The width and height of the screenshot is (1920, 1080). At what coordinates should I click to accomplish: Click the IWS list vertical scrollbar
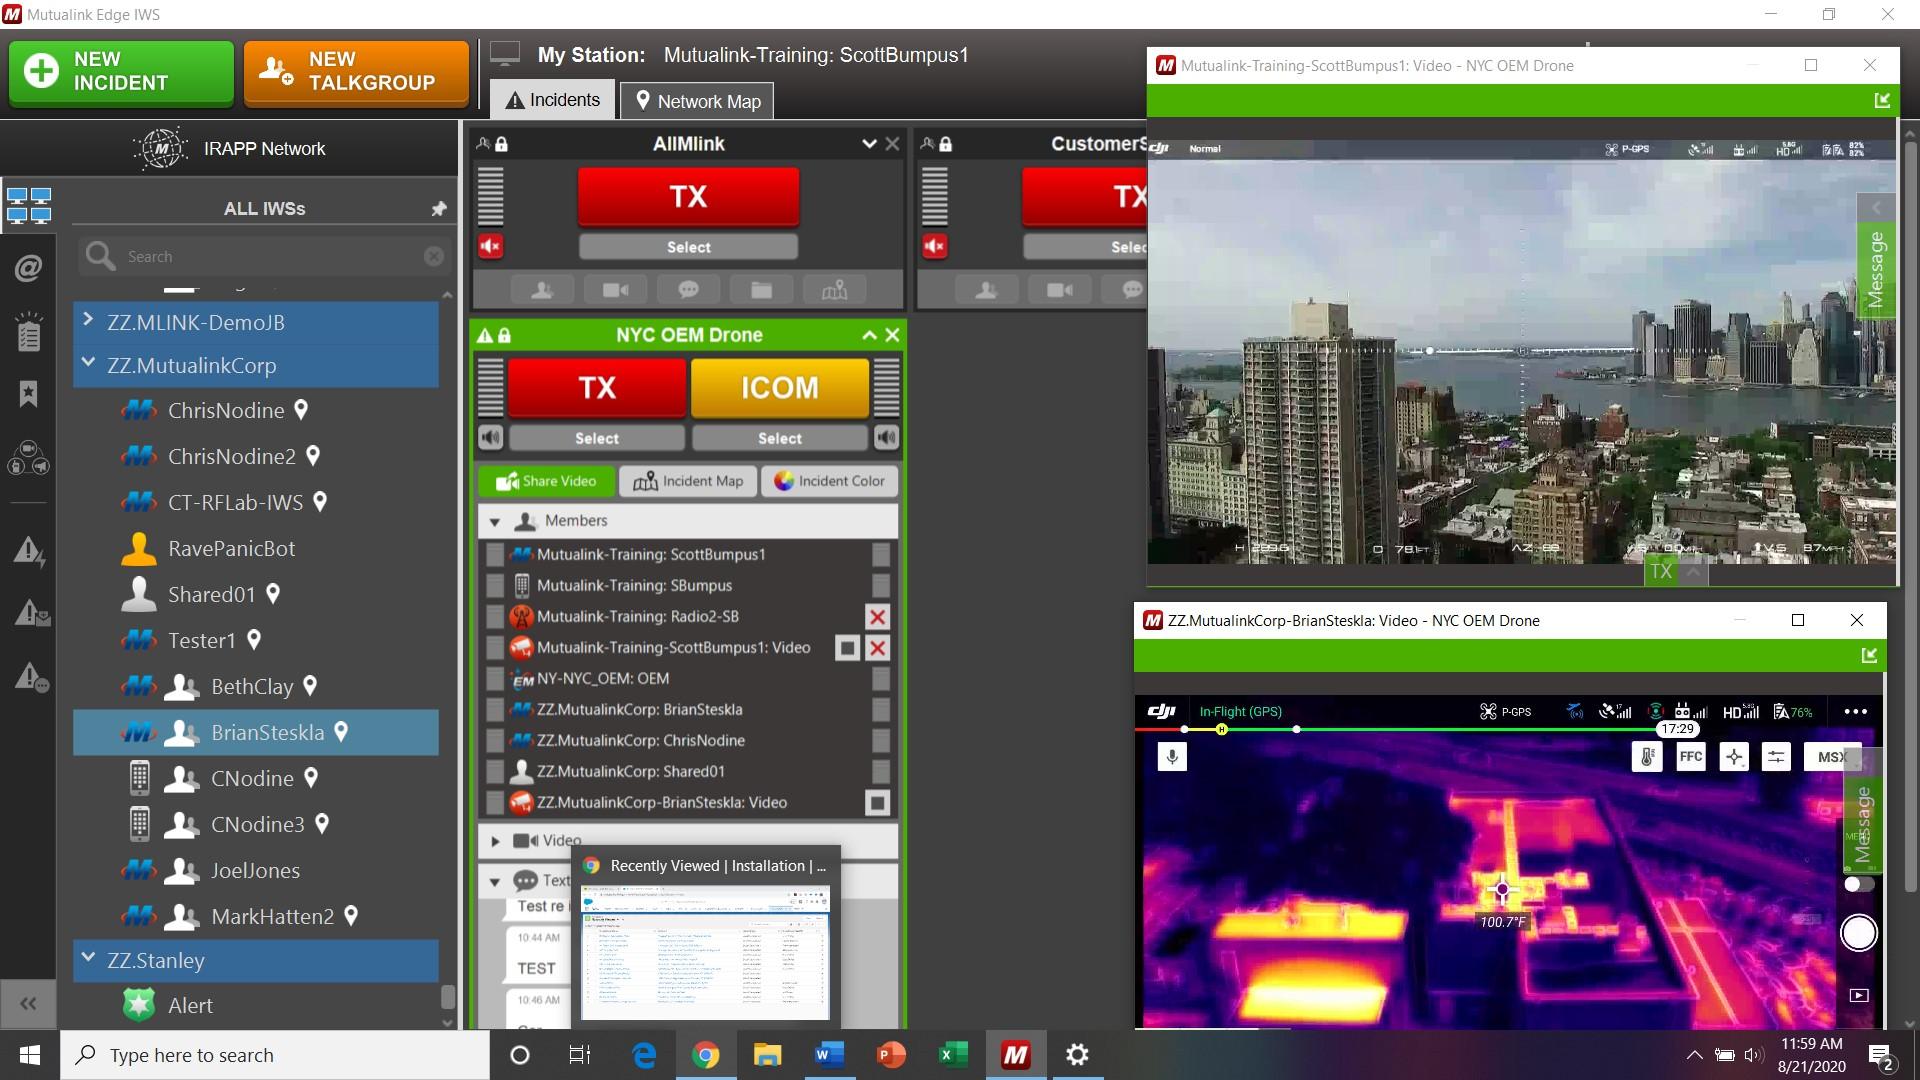tap(447, 996)
